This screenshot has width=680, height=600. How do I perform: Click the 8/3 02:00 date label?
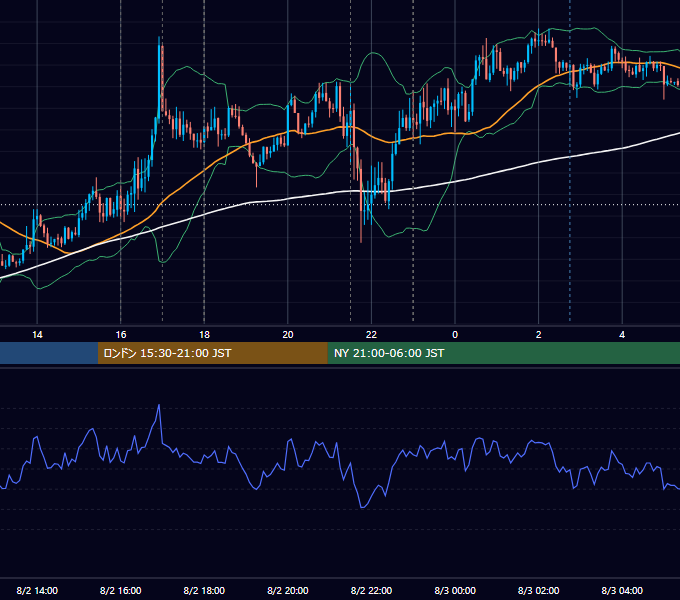(x=539, y=590)
